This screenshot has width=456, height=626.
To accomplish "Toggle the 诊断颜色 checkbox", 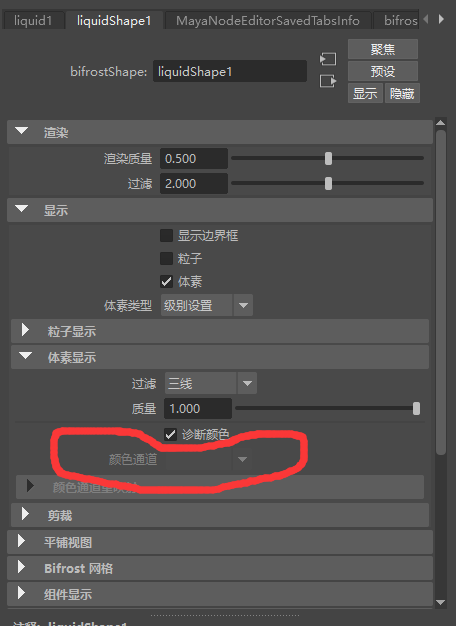I will pos(171,434).
